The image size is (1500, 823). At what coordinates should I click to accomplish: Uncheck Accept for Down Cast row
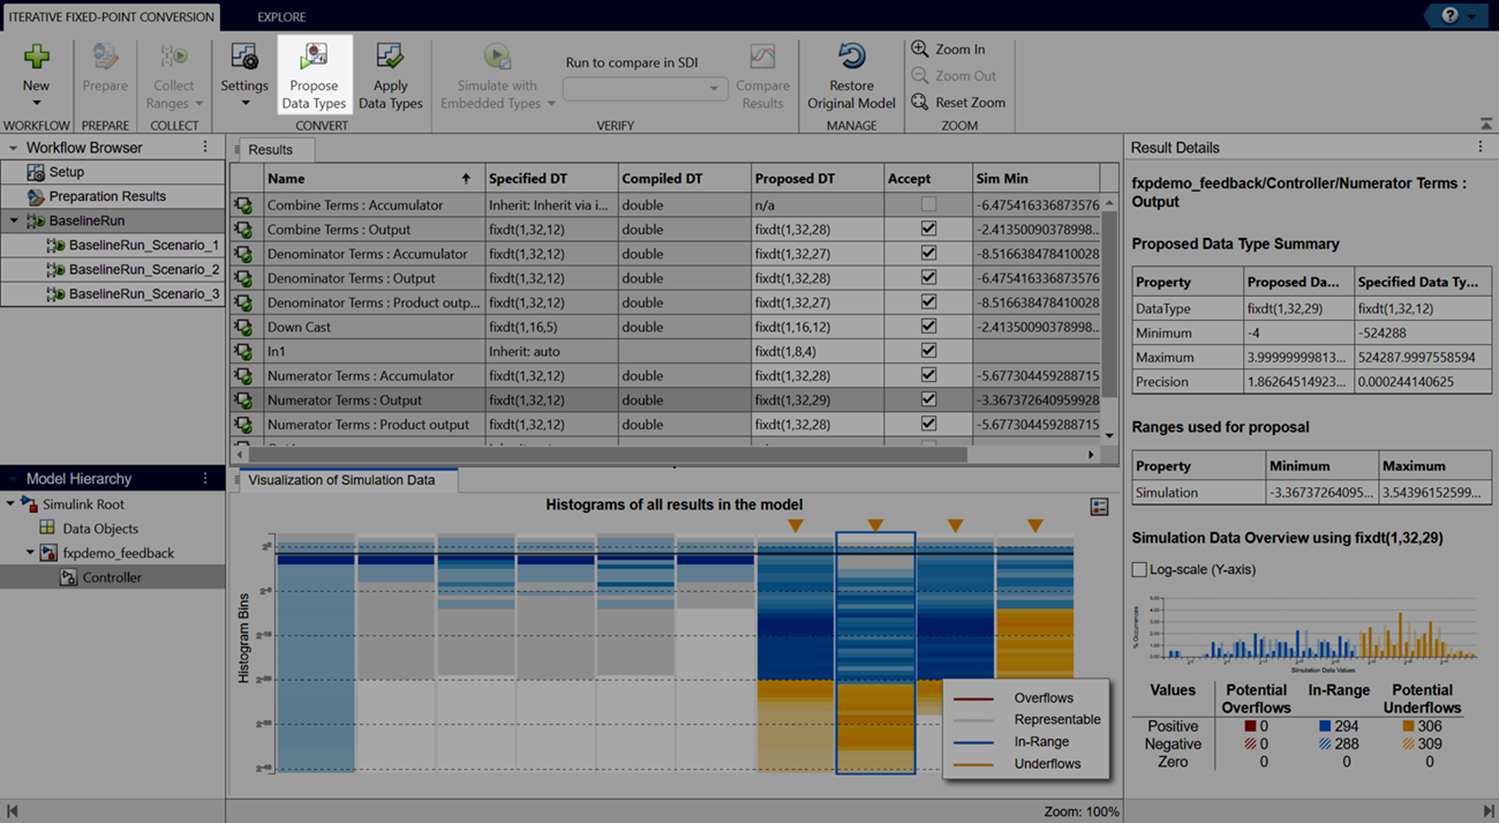(x=928, y=326)
